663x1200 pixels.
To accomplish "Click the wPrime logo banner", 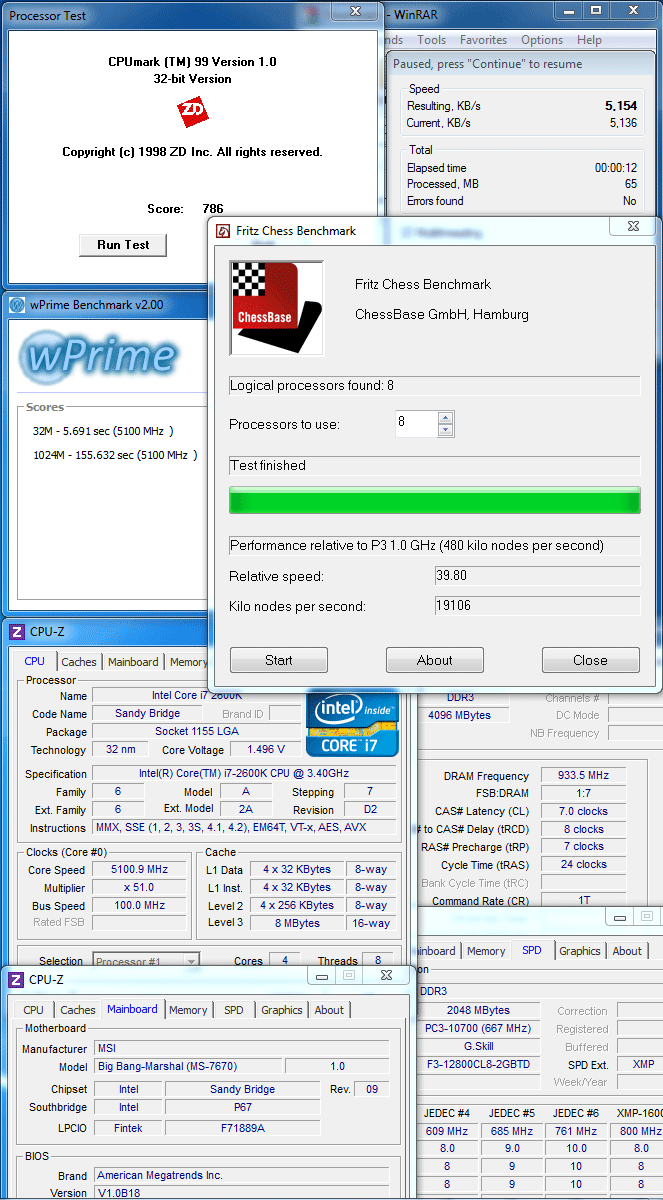I will [100, 357].
